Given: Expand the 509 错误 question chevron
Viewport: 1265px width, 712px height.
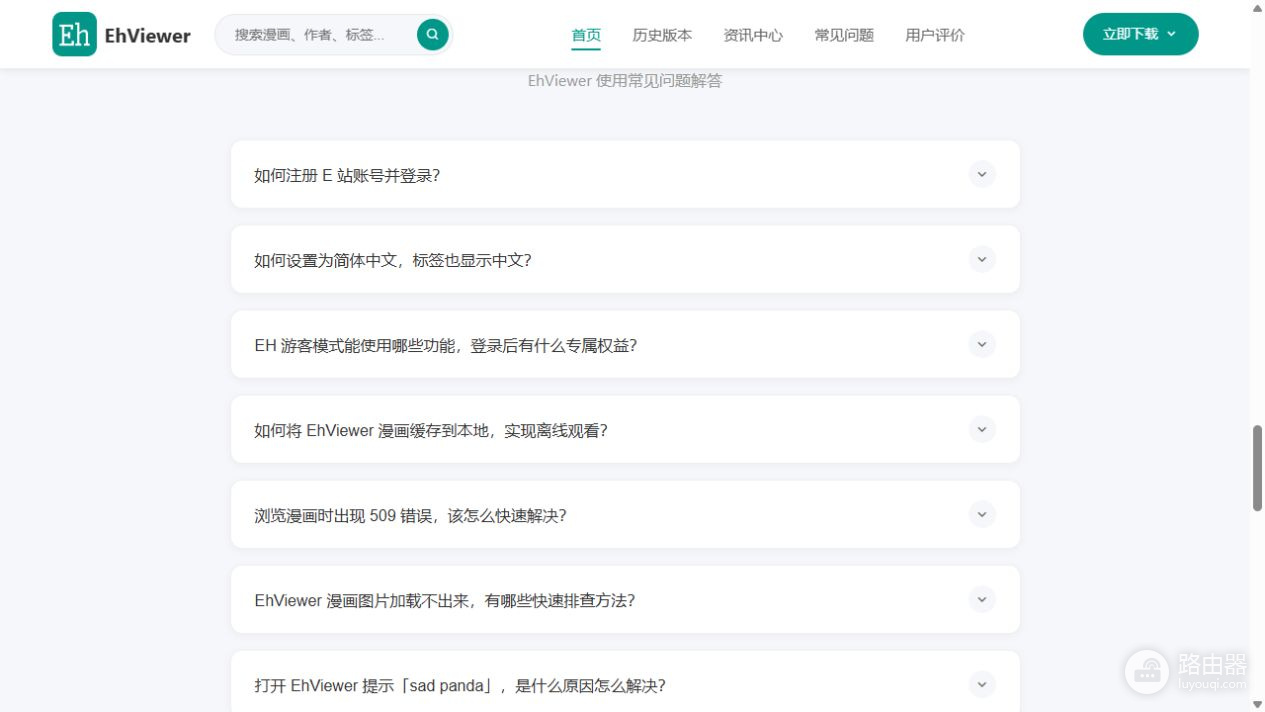Looking at the screenshot, I should coord(982,514).
